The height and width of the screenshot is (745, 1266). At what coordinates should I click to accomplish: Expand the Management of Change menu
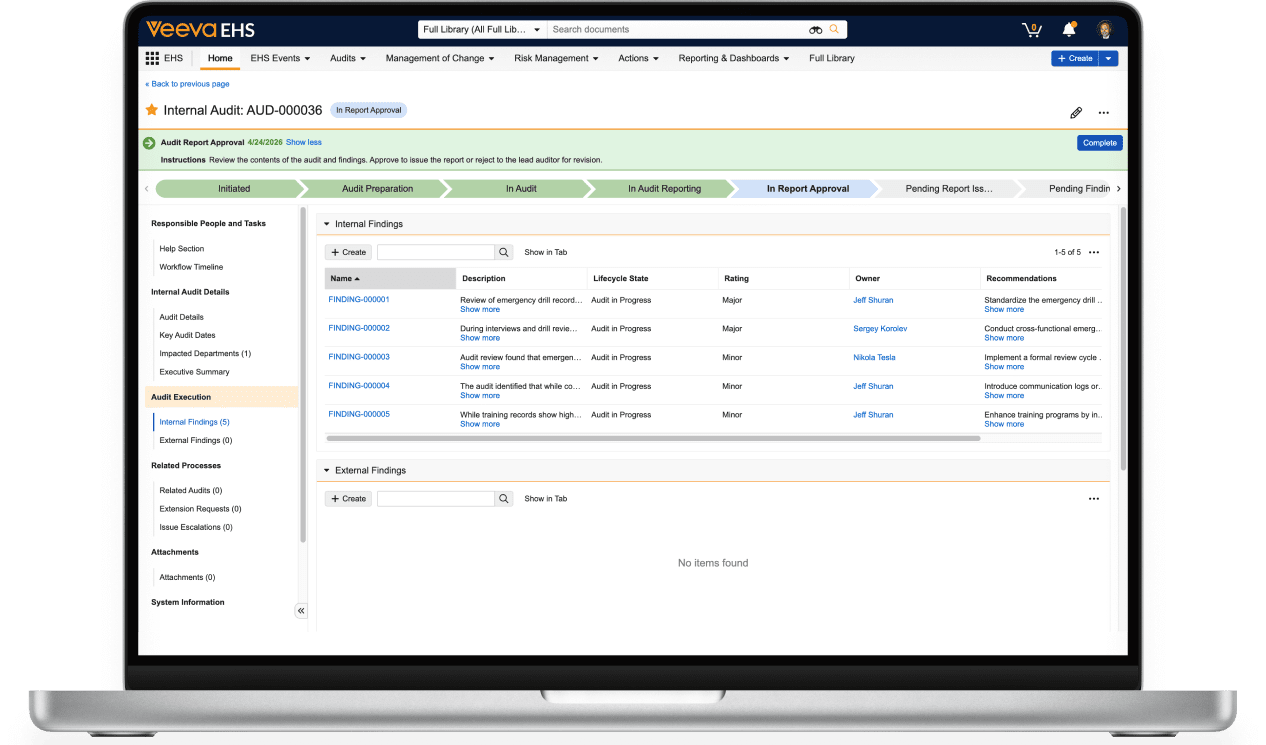point(440,58)
